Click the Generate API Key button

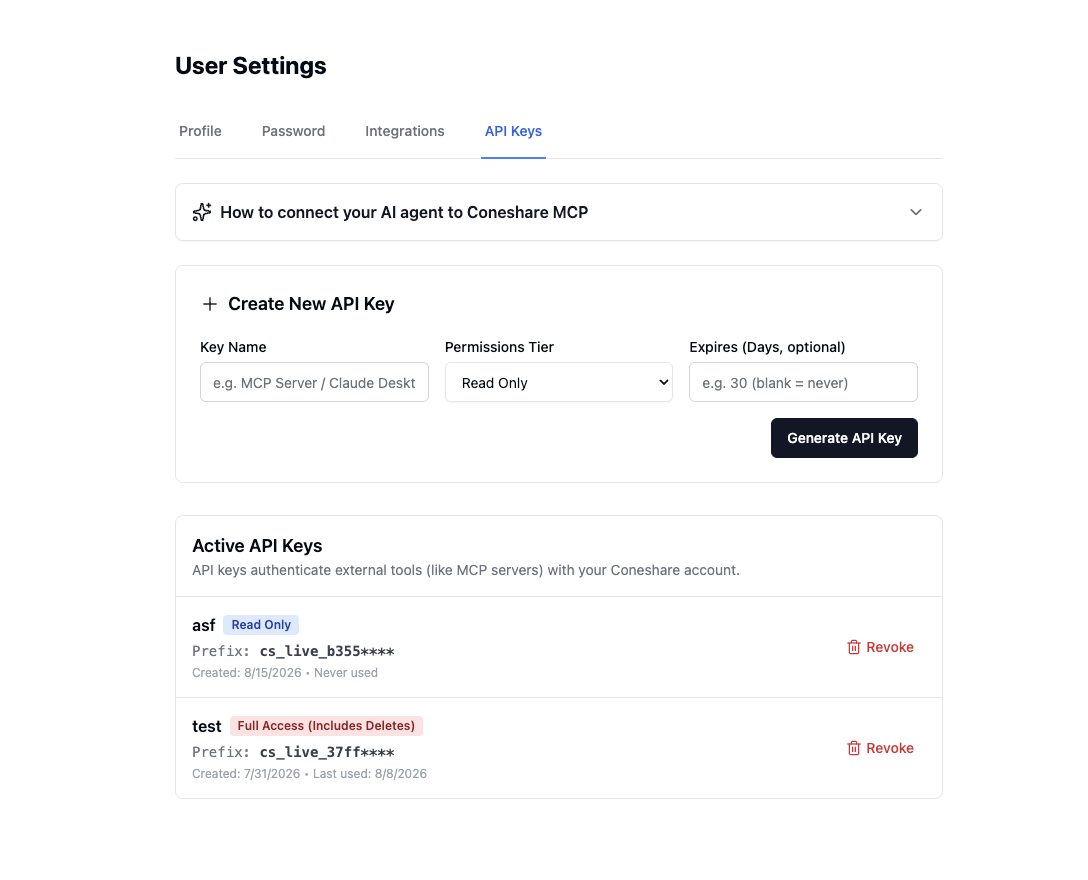click(844, 438)
